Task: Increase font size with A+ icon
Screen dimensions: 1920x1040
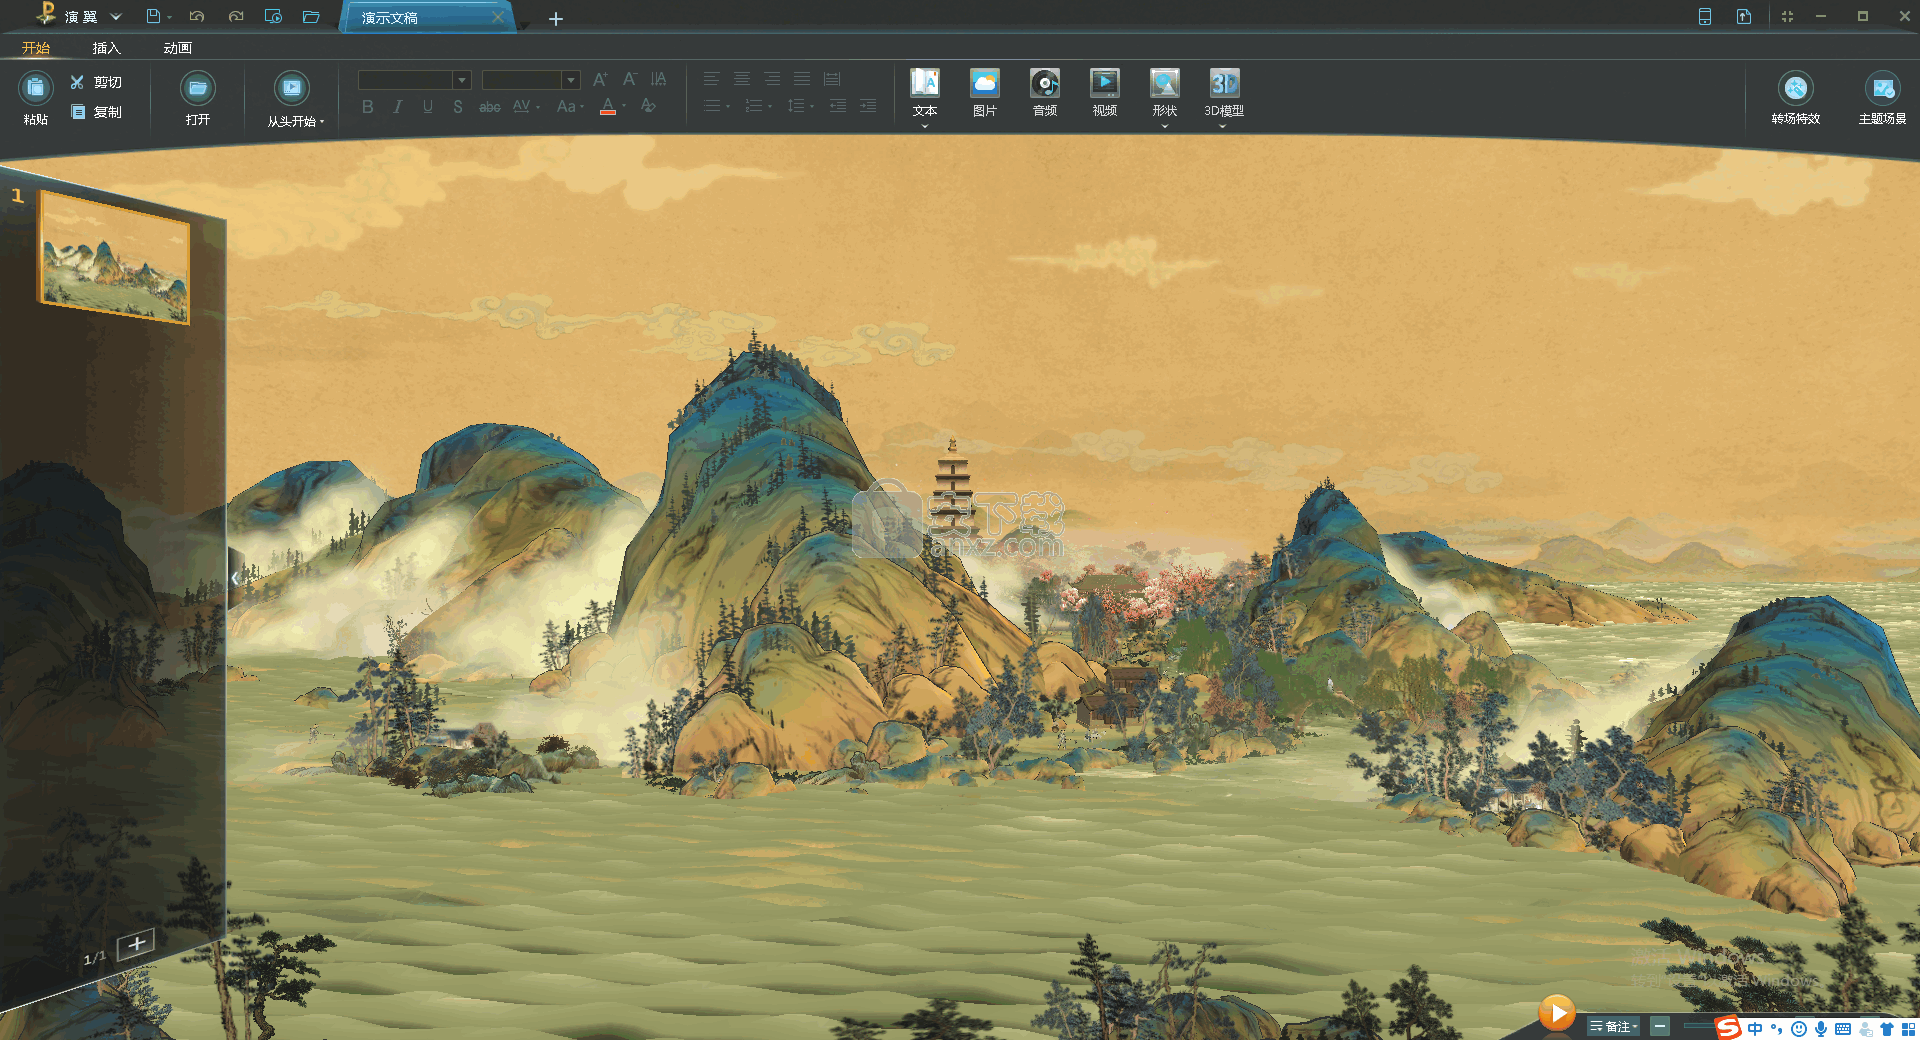Action: pos(600,79)
